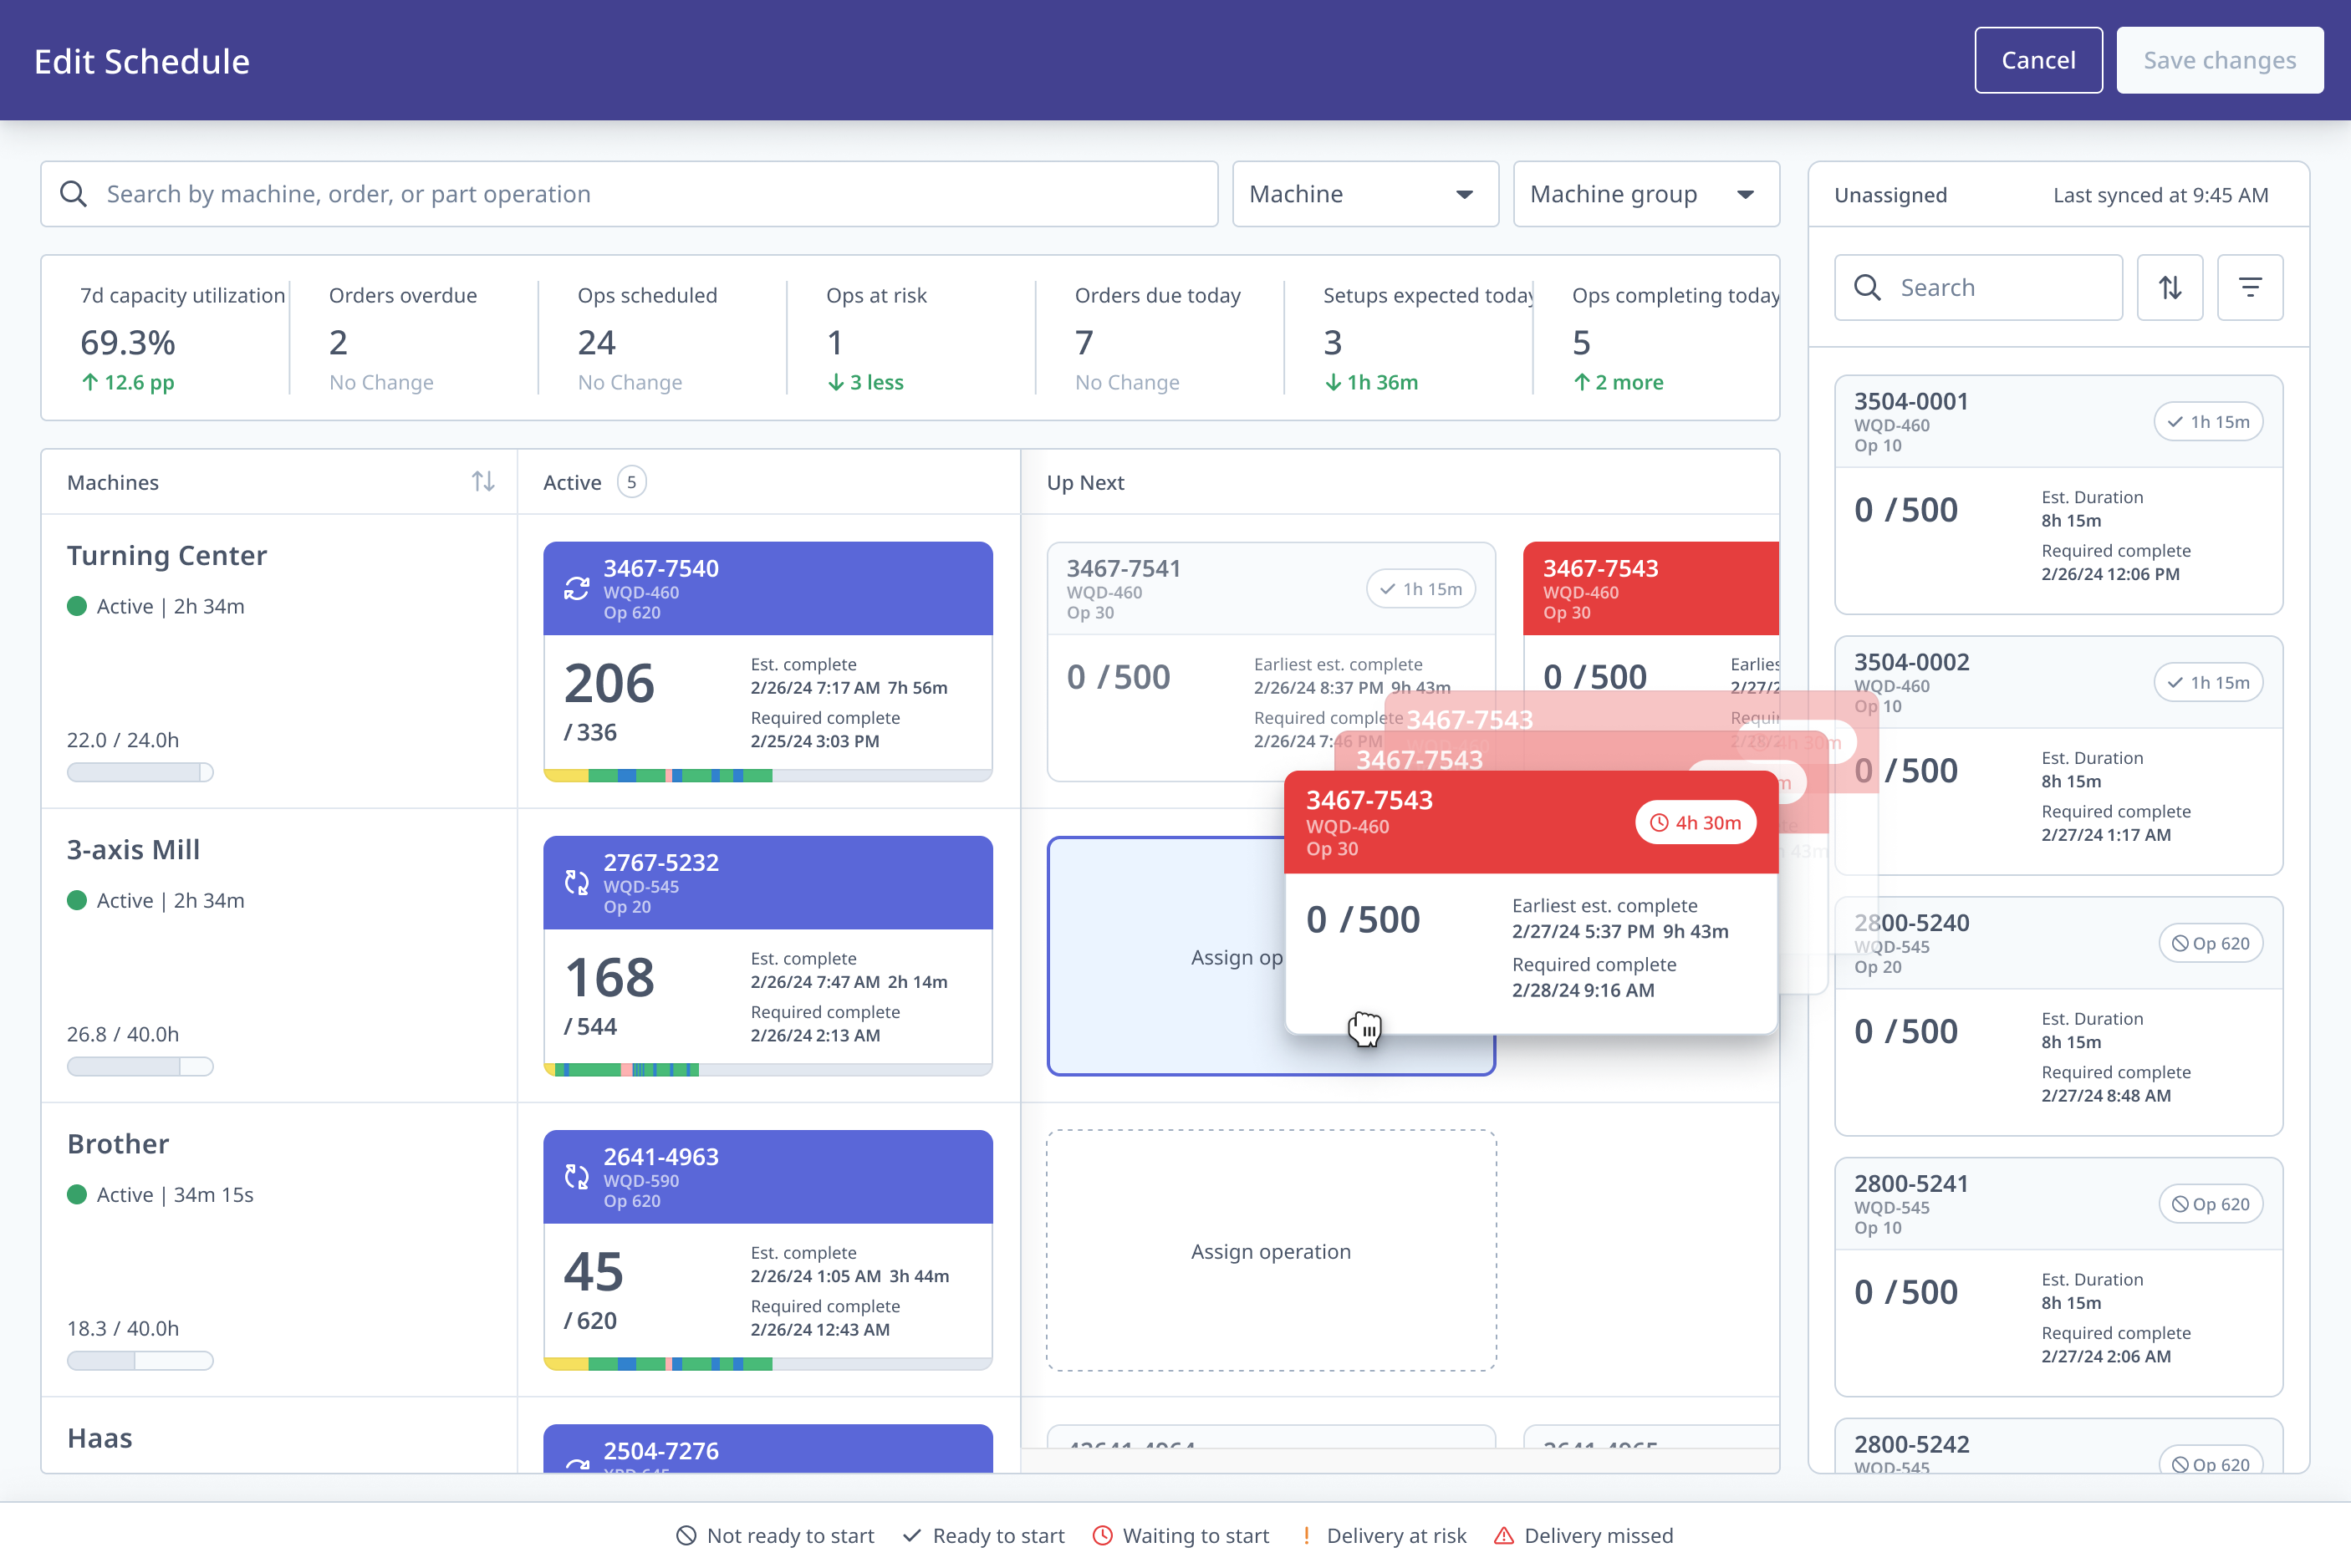Screen dimensions: 2351x1568
Task: Click Ready to start legend checkmark
Action: pyautogui.click(x=912, y=1535)
